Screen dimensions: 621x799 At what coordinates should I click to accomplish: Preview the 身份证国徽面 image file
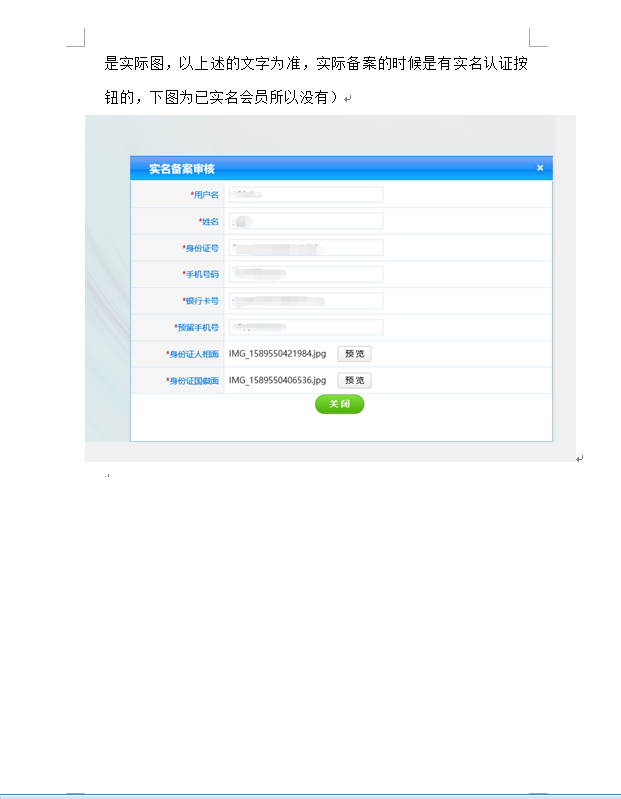point(354,380)
